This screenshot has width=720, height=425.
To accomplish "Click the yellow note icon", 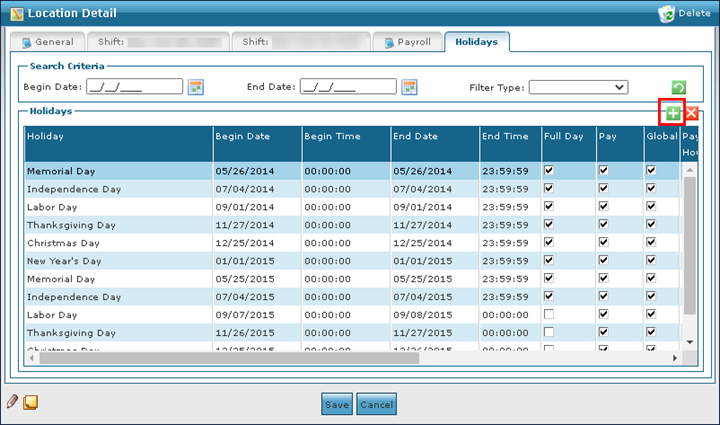I will pyautogui.click(x=31, y=402).
